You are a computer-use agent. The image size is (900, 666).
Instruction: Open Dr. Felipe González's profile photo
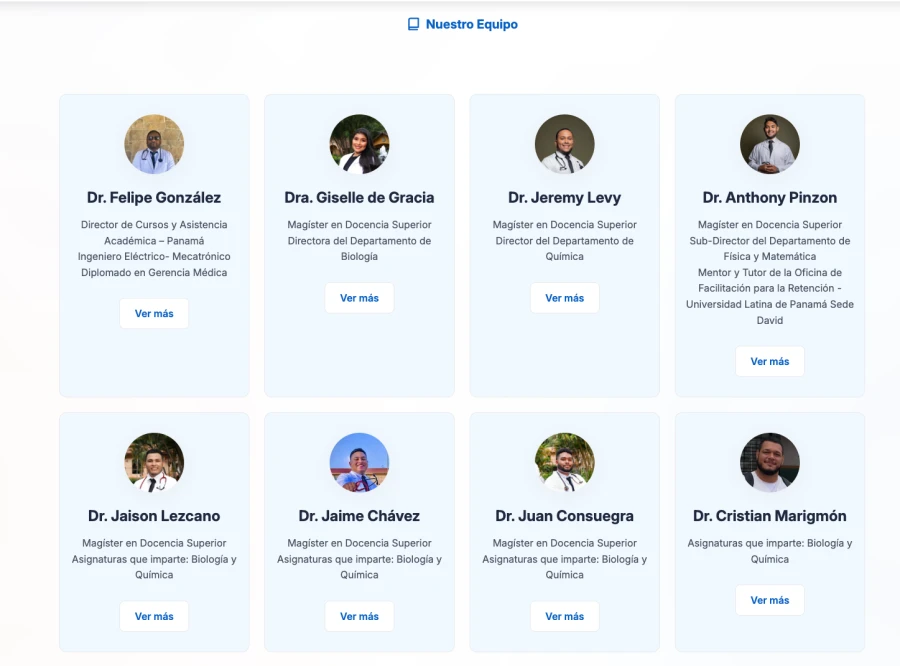click(x=154, y=144)
